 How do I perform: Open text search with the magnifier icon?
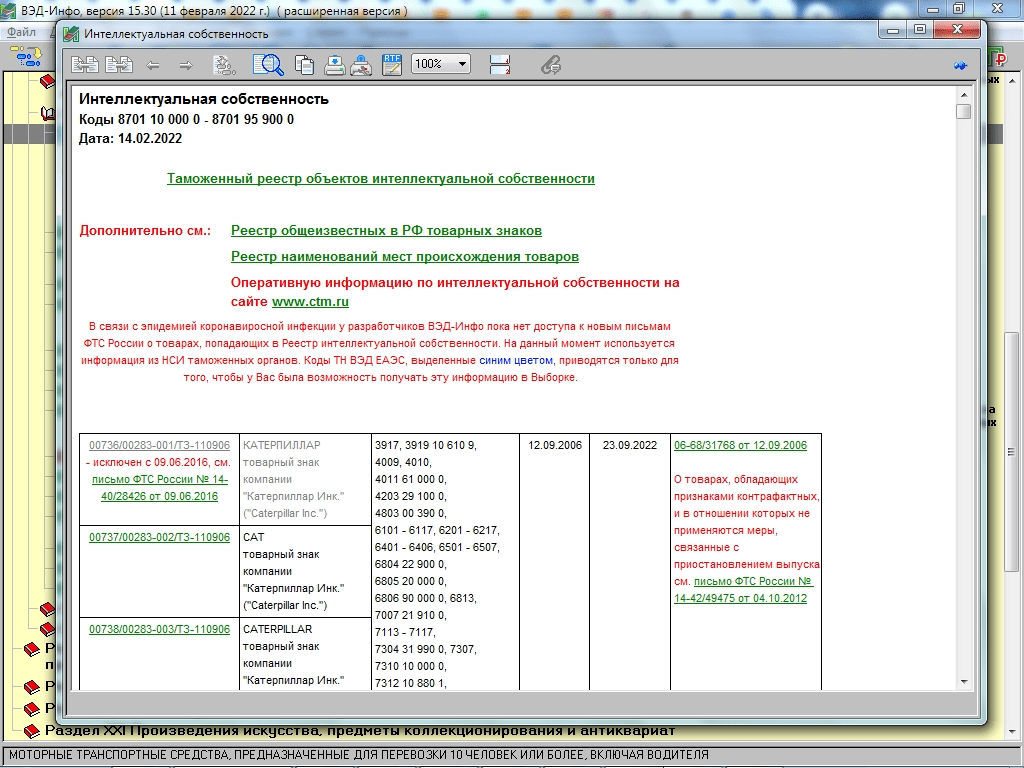268,65
